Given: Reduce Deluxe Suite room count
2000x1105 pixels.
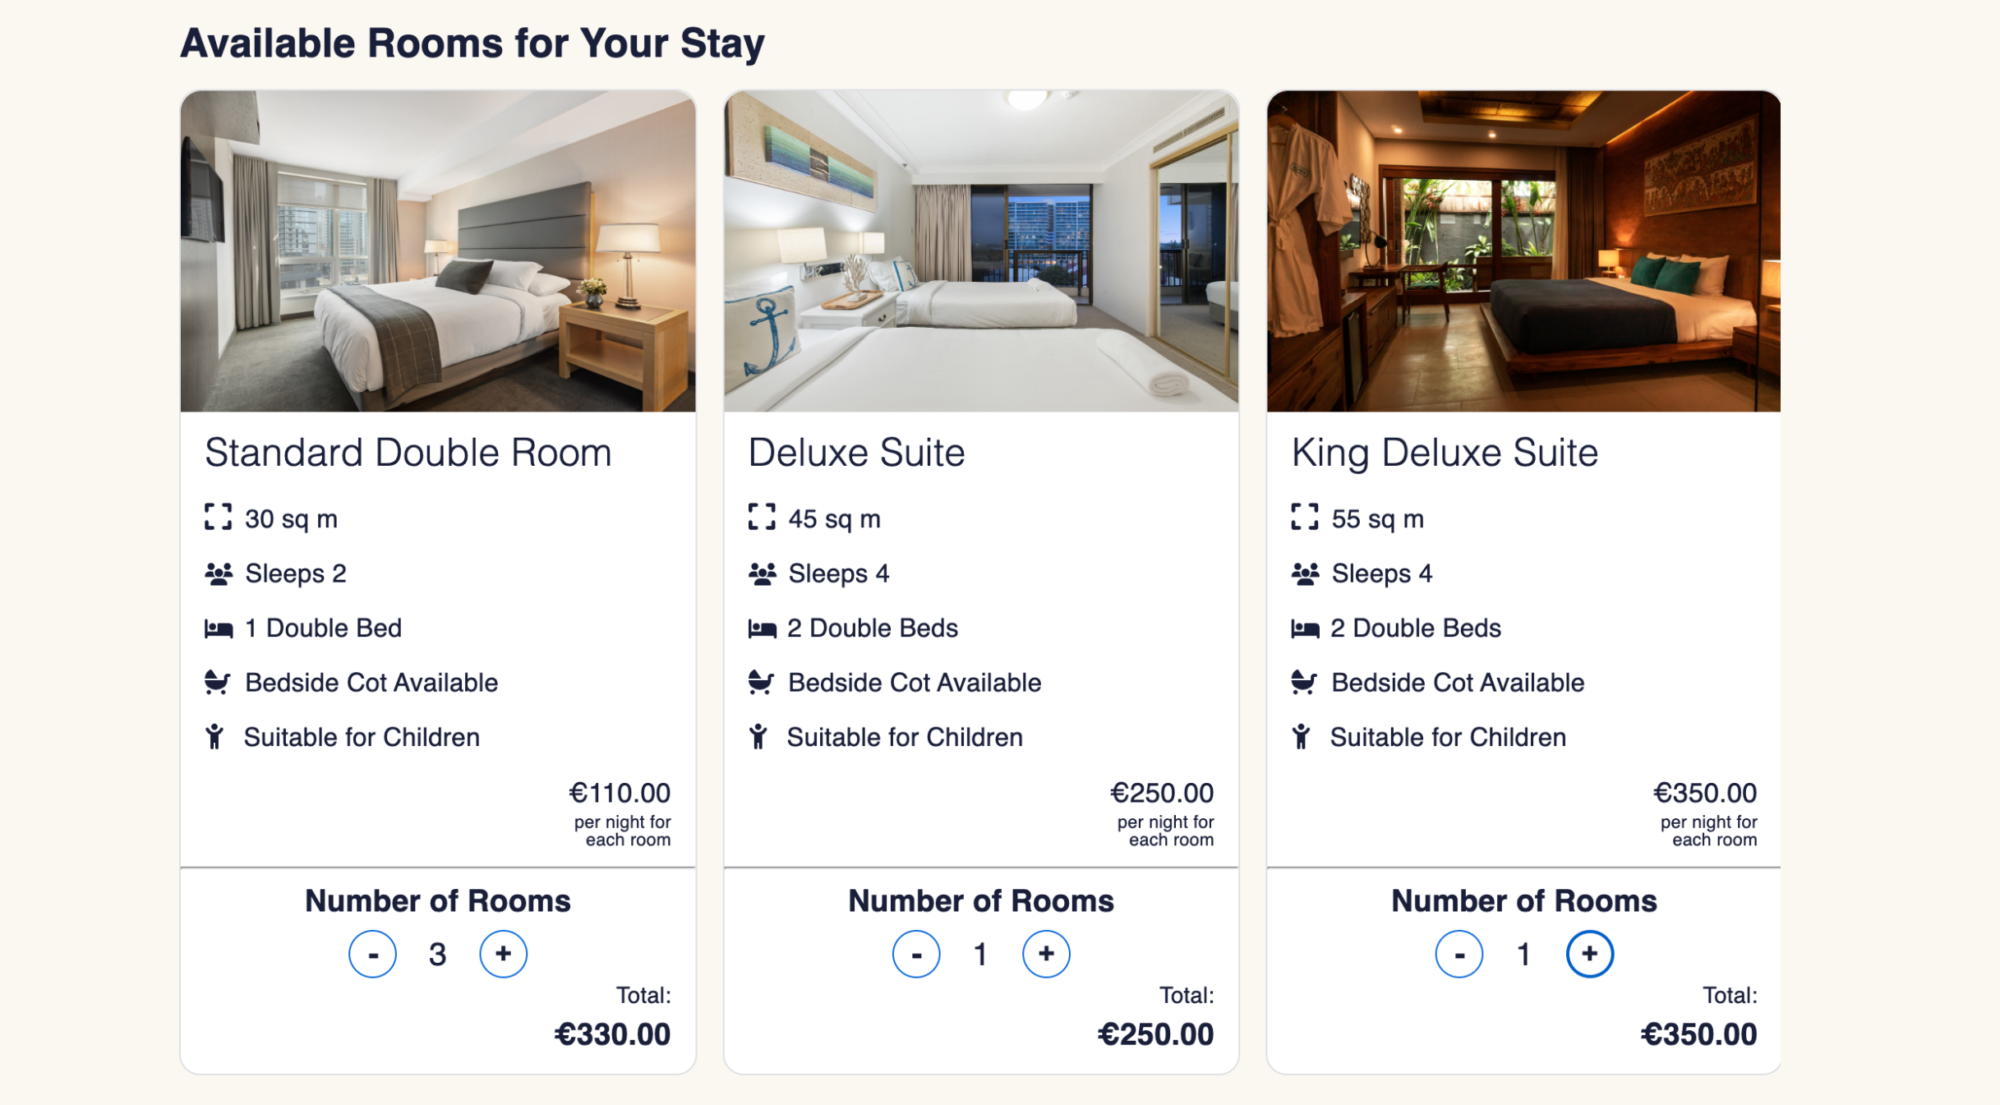Looking at the screenshot, I should (x=916, y=954).
